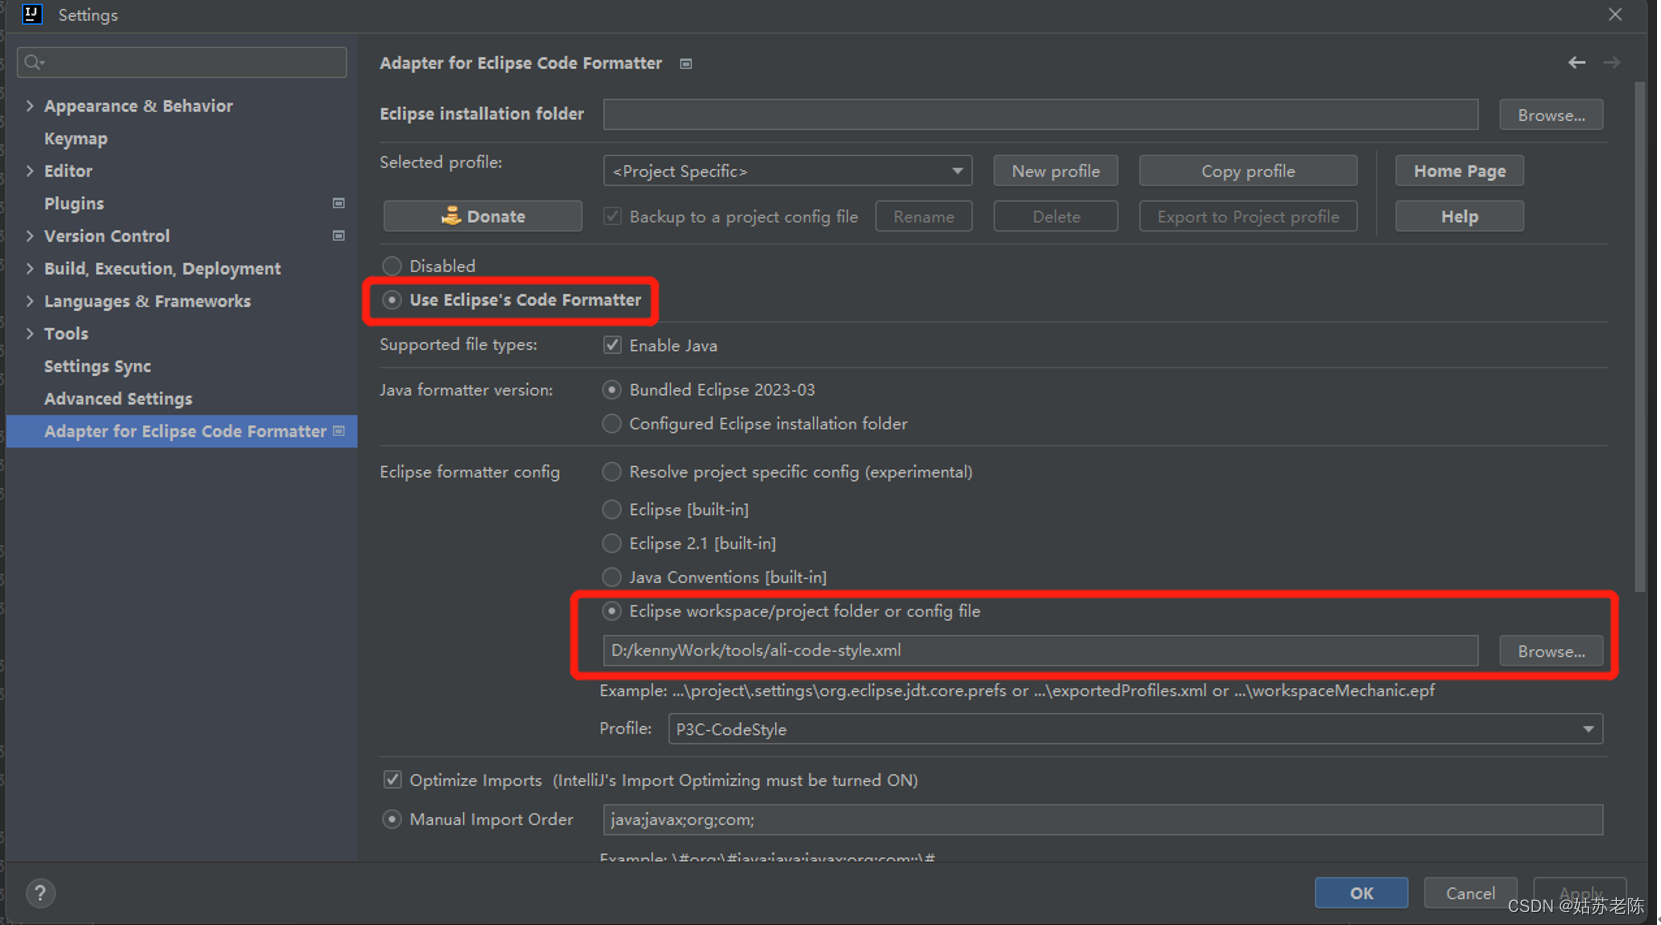Click Export to Project profile button
Screen dimensions: 1661x925
coord(1248,216)
